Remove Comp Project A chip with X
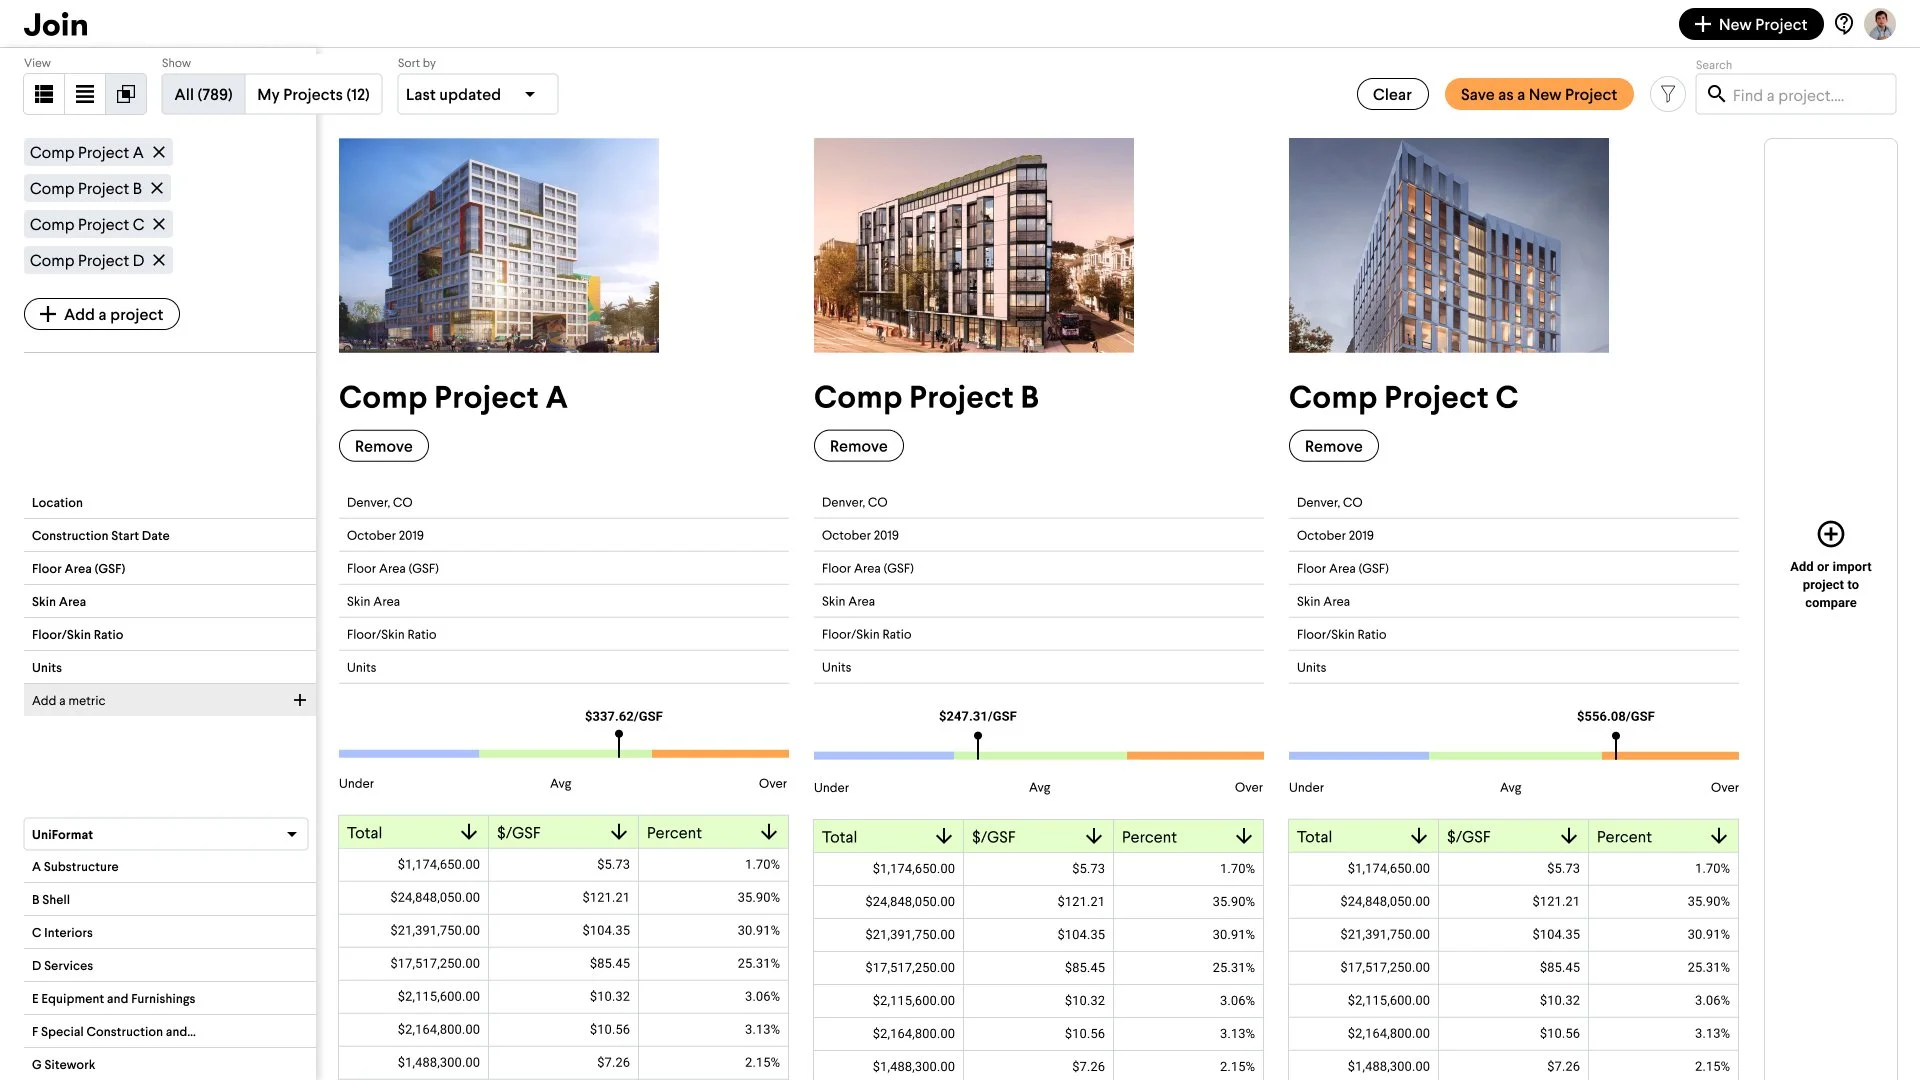This screenshot has width=1920, height=1080. [159, 152]
